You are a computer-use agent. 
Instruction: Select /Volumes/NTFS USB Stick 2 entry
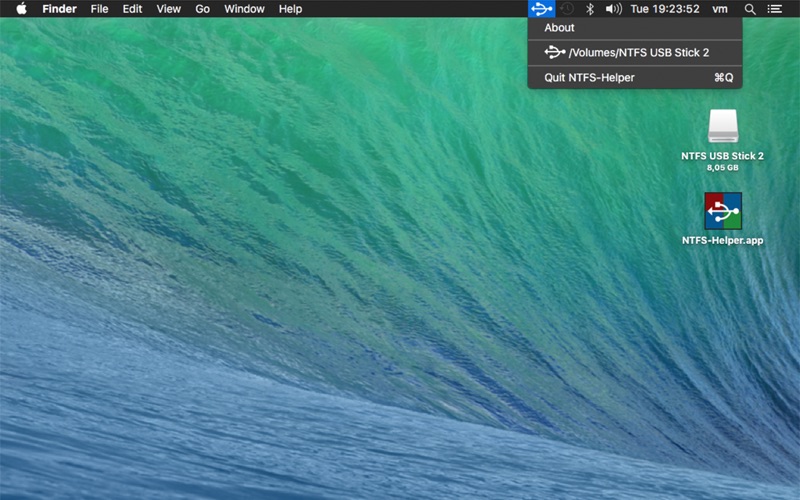pos(635,53)
